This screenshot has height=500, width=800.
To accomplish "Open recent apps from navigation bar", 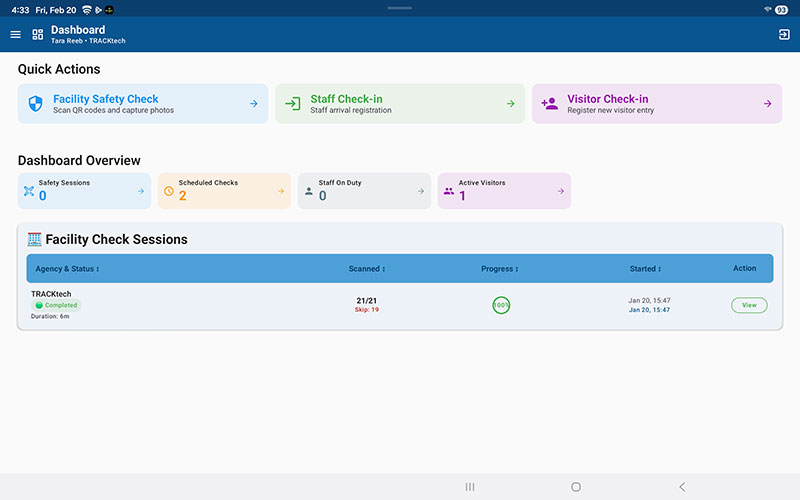I will tap(469, 487).
